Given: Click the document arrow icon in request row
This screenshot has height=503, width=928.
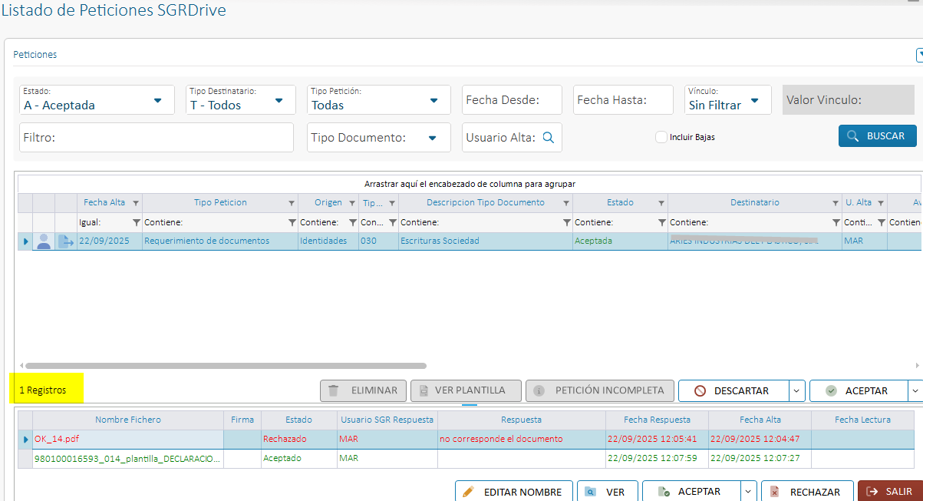Looking at the screenshot, I should (x=66, y=241).
